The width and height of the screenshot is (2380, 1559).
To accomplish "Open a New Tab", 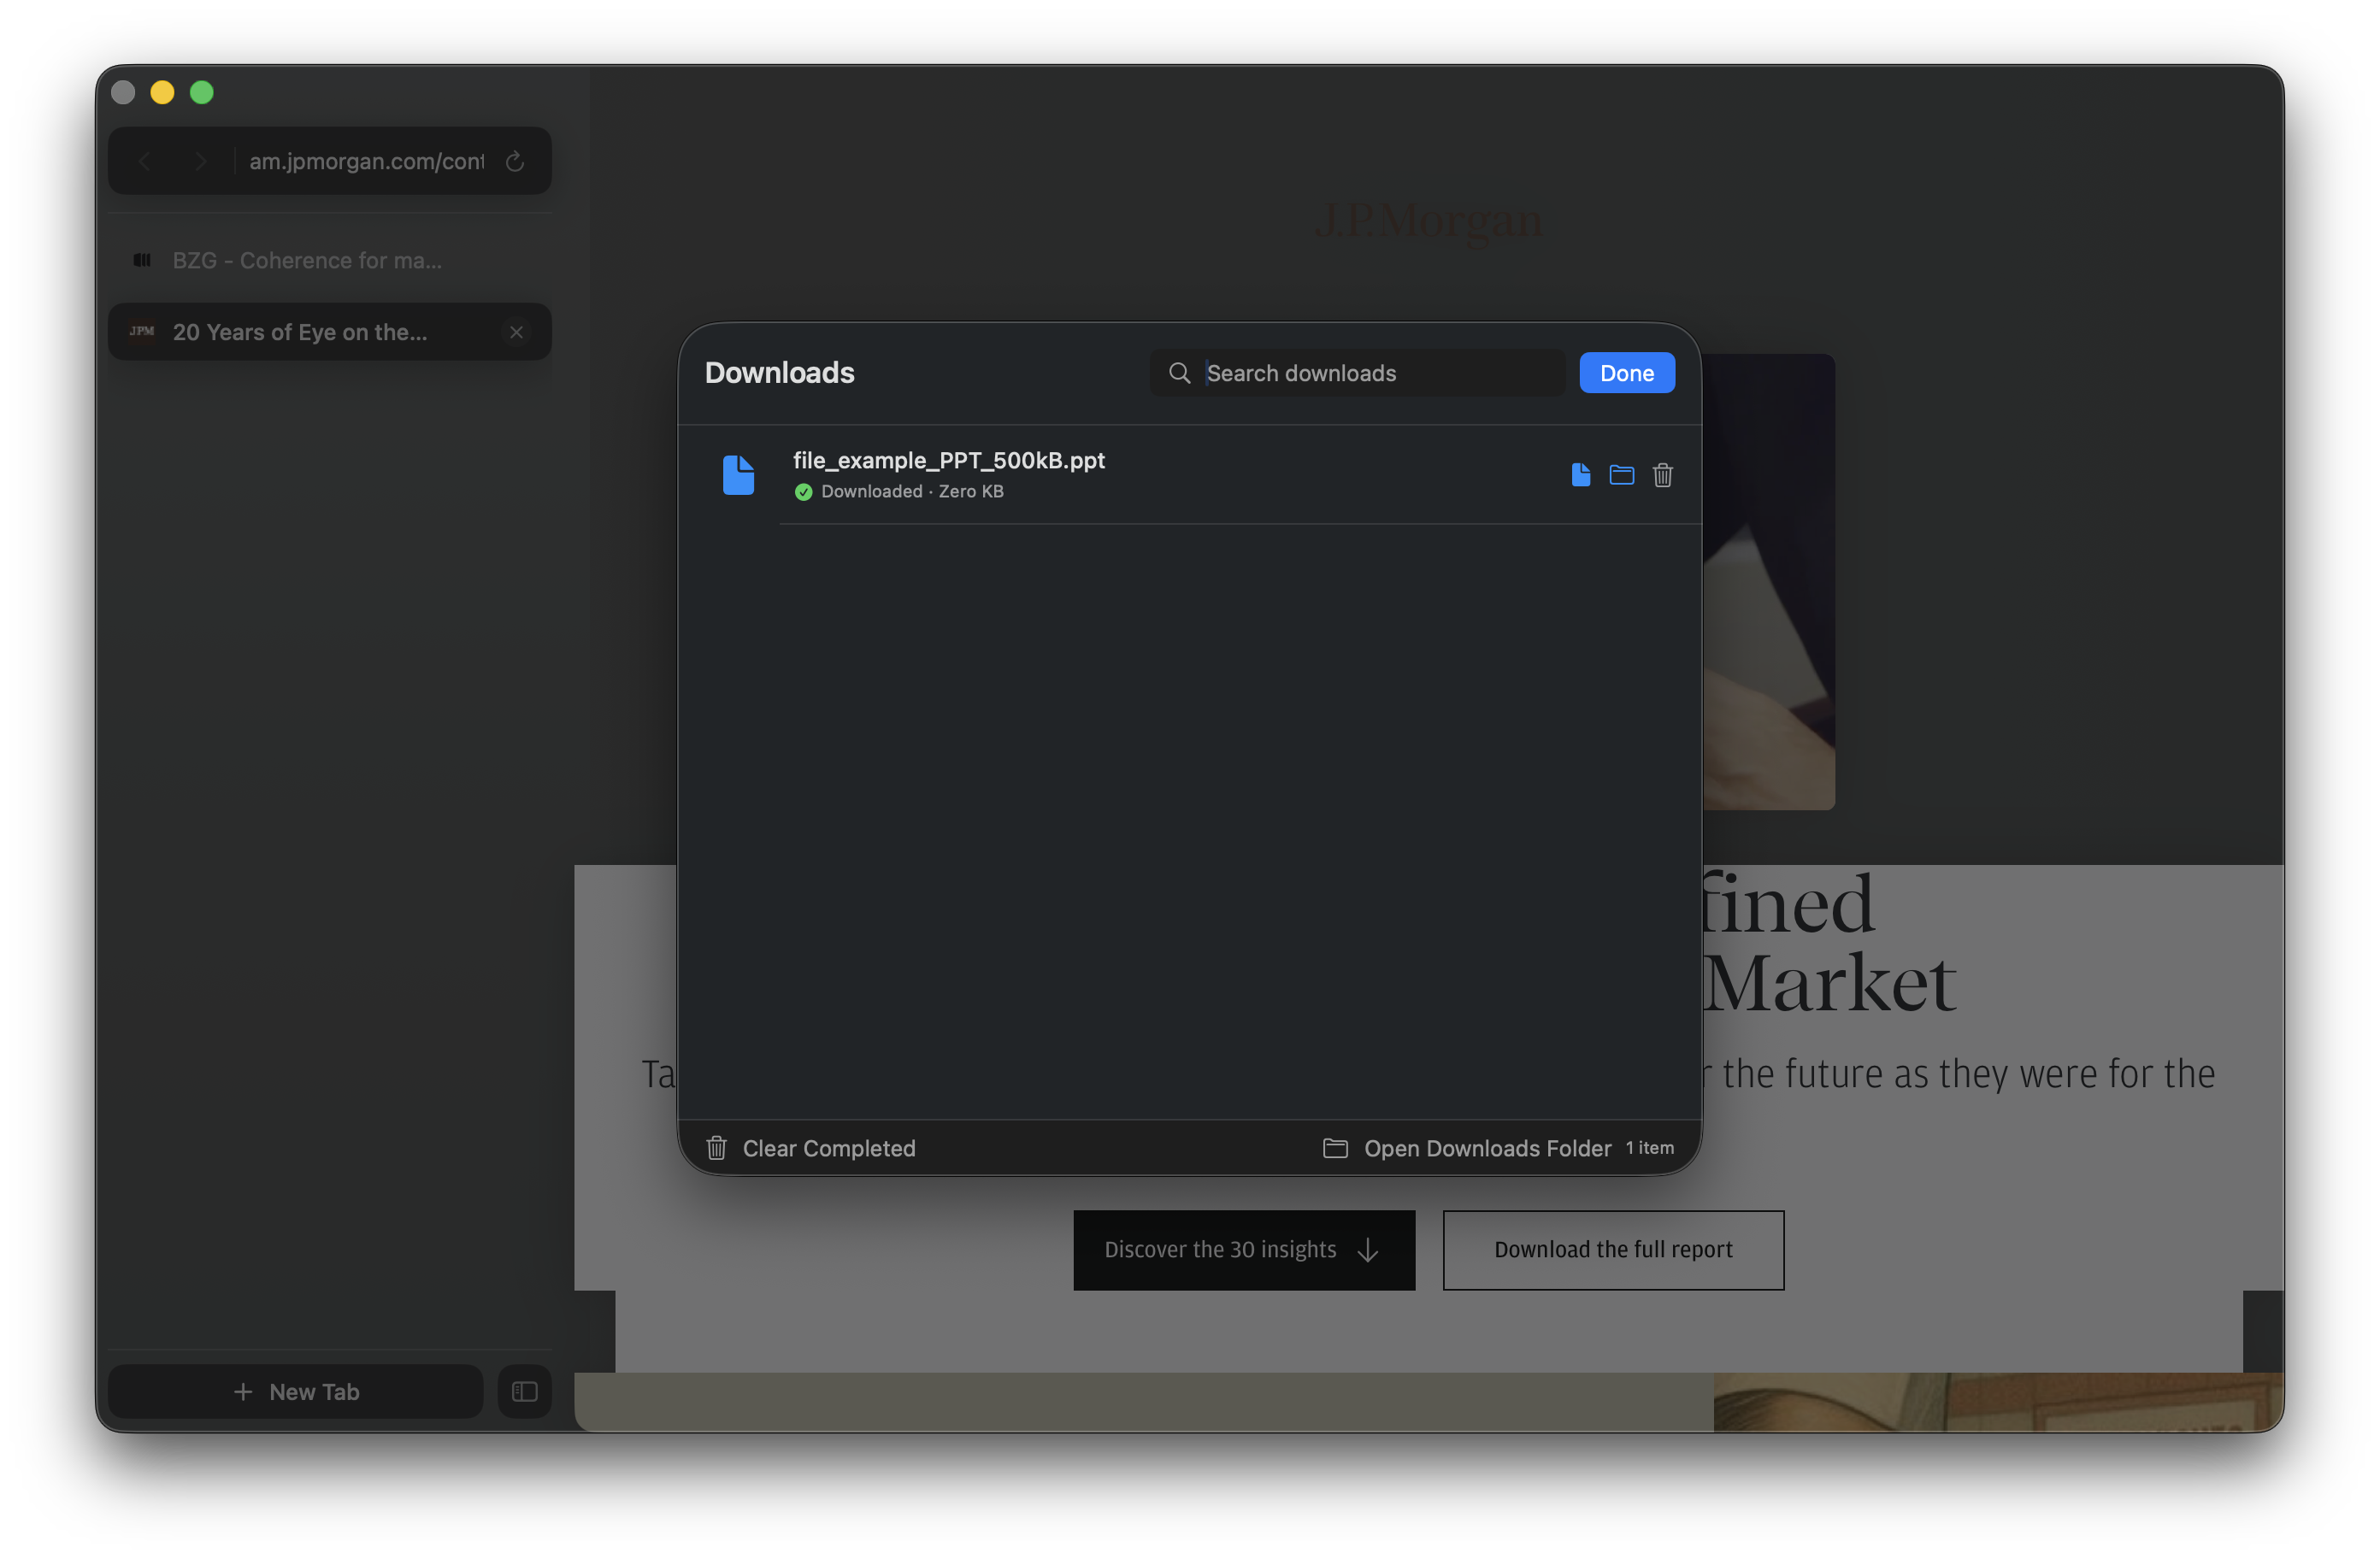I will click(296, 1391).
